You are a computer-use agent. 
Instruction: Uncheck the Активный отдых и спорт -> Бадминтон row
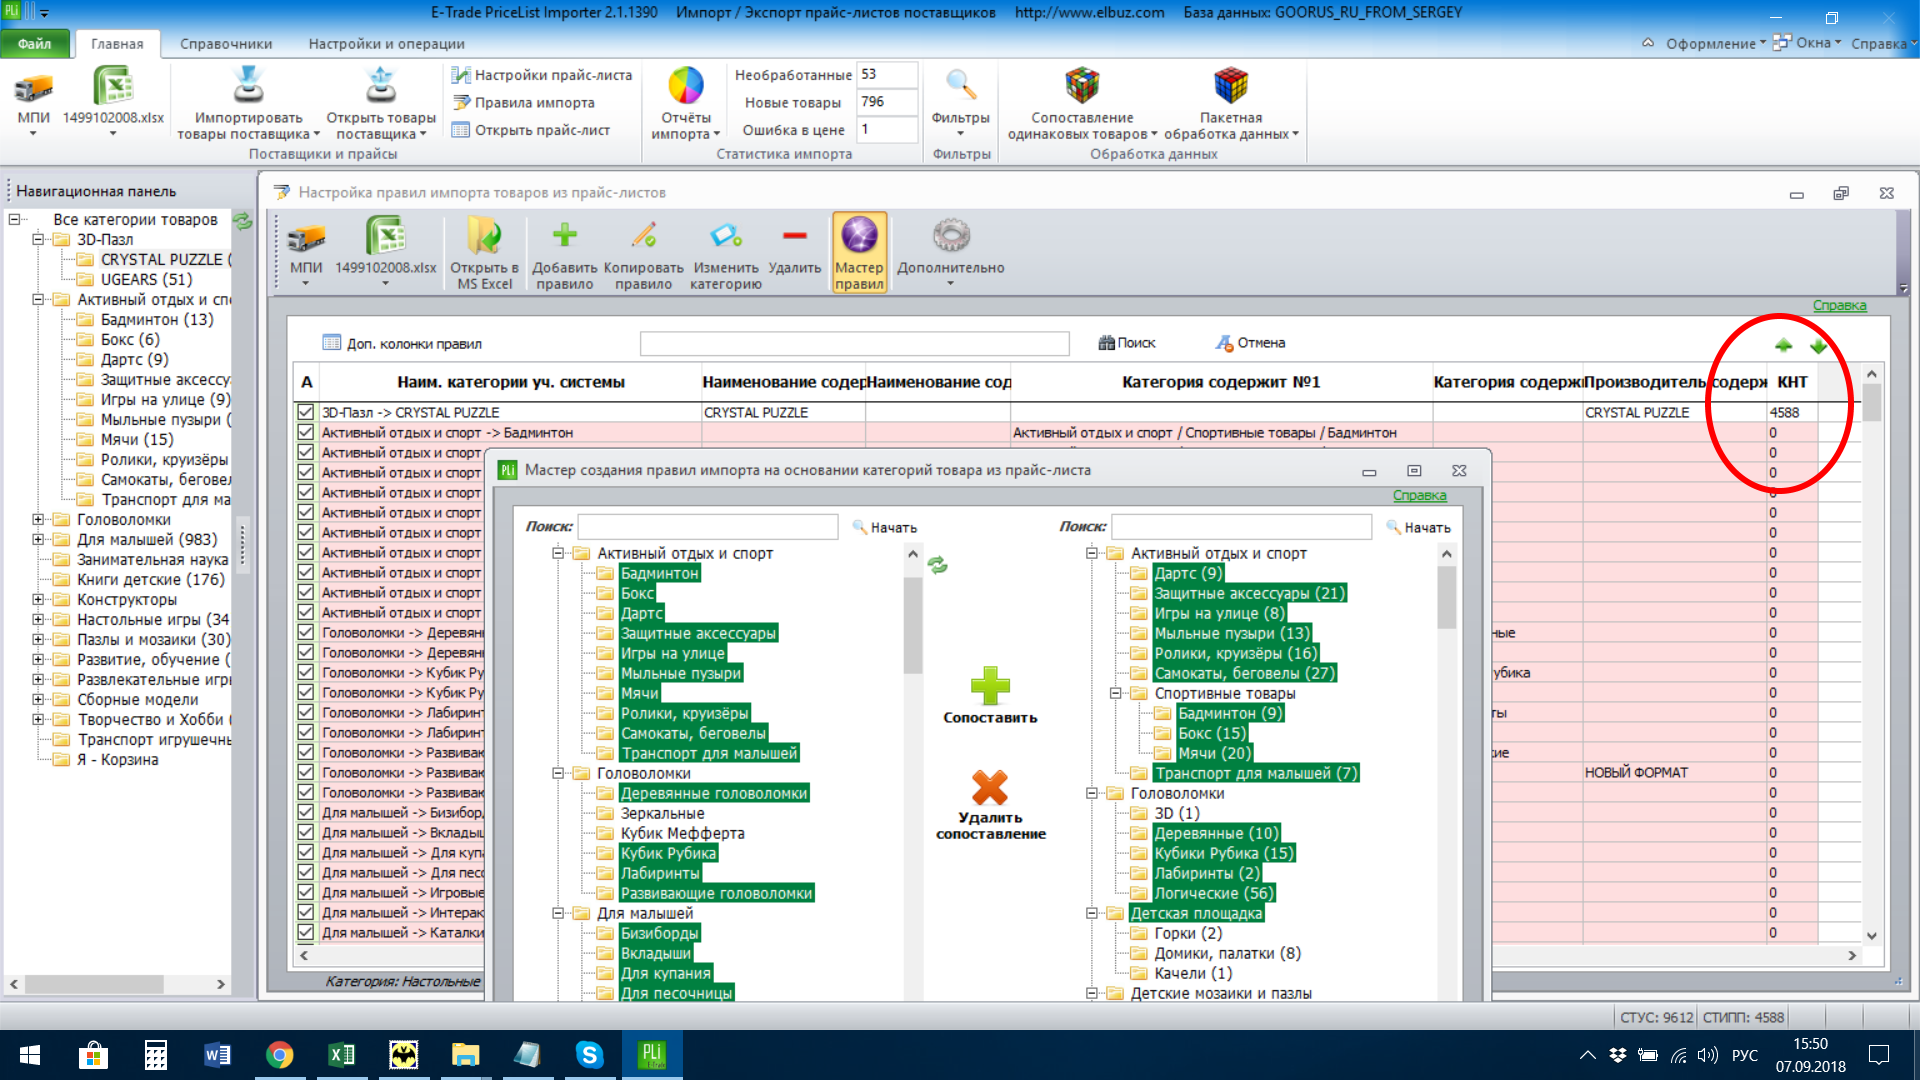(x=306, y=432)
